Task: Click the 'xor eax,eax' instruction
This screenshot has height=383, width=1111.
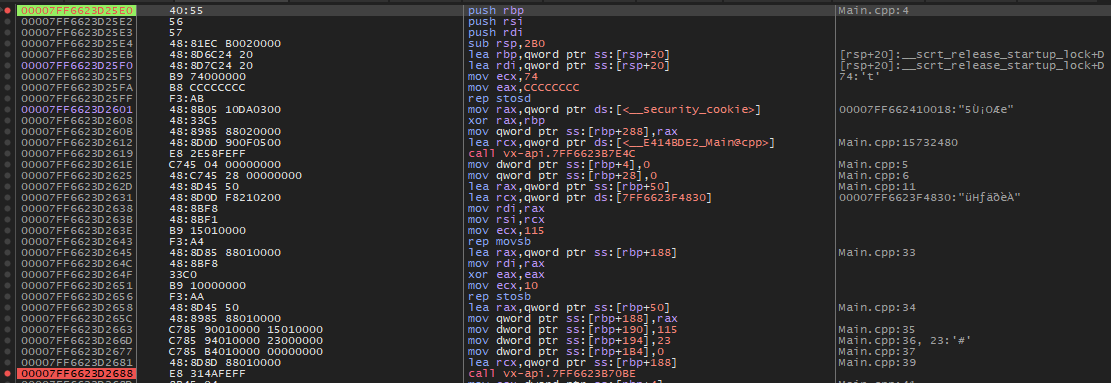Action: point(504,274)
